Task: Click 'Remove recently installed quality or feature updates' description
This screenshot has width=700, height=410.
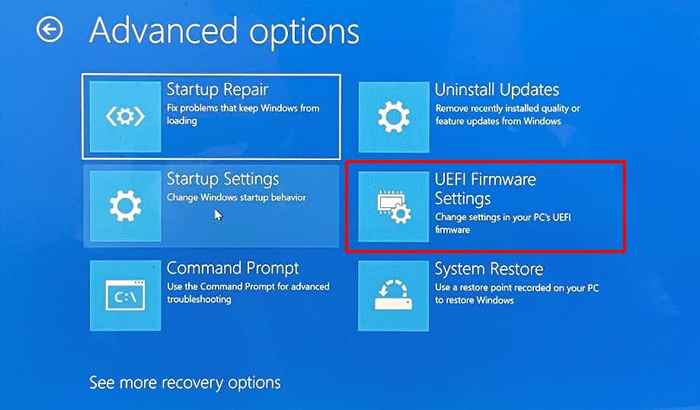Action: tap(508, 115)
